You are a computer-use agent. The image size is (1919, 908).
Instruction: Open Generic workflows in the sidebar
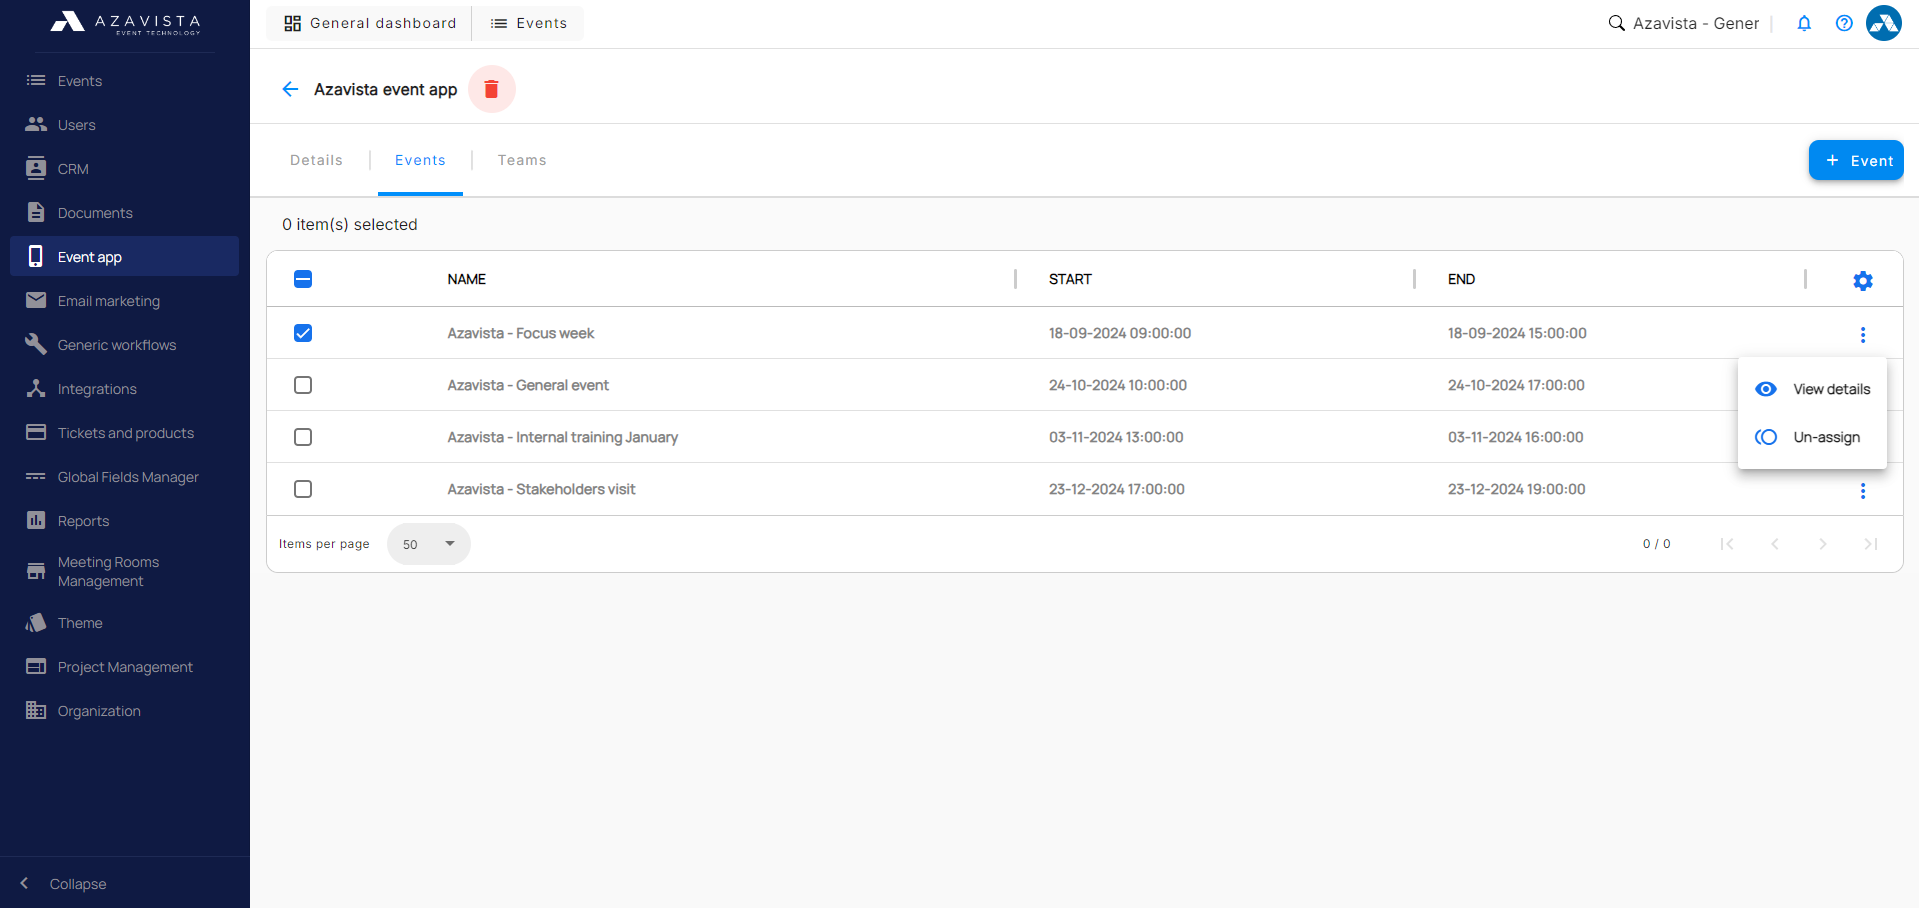pos(125,345)
